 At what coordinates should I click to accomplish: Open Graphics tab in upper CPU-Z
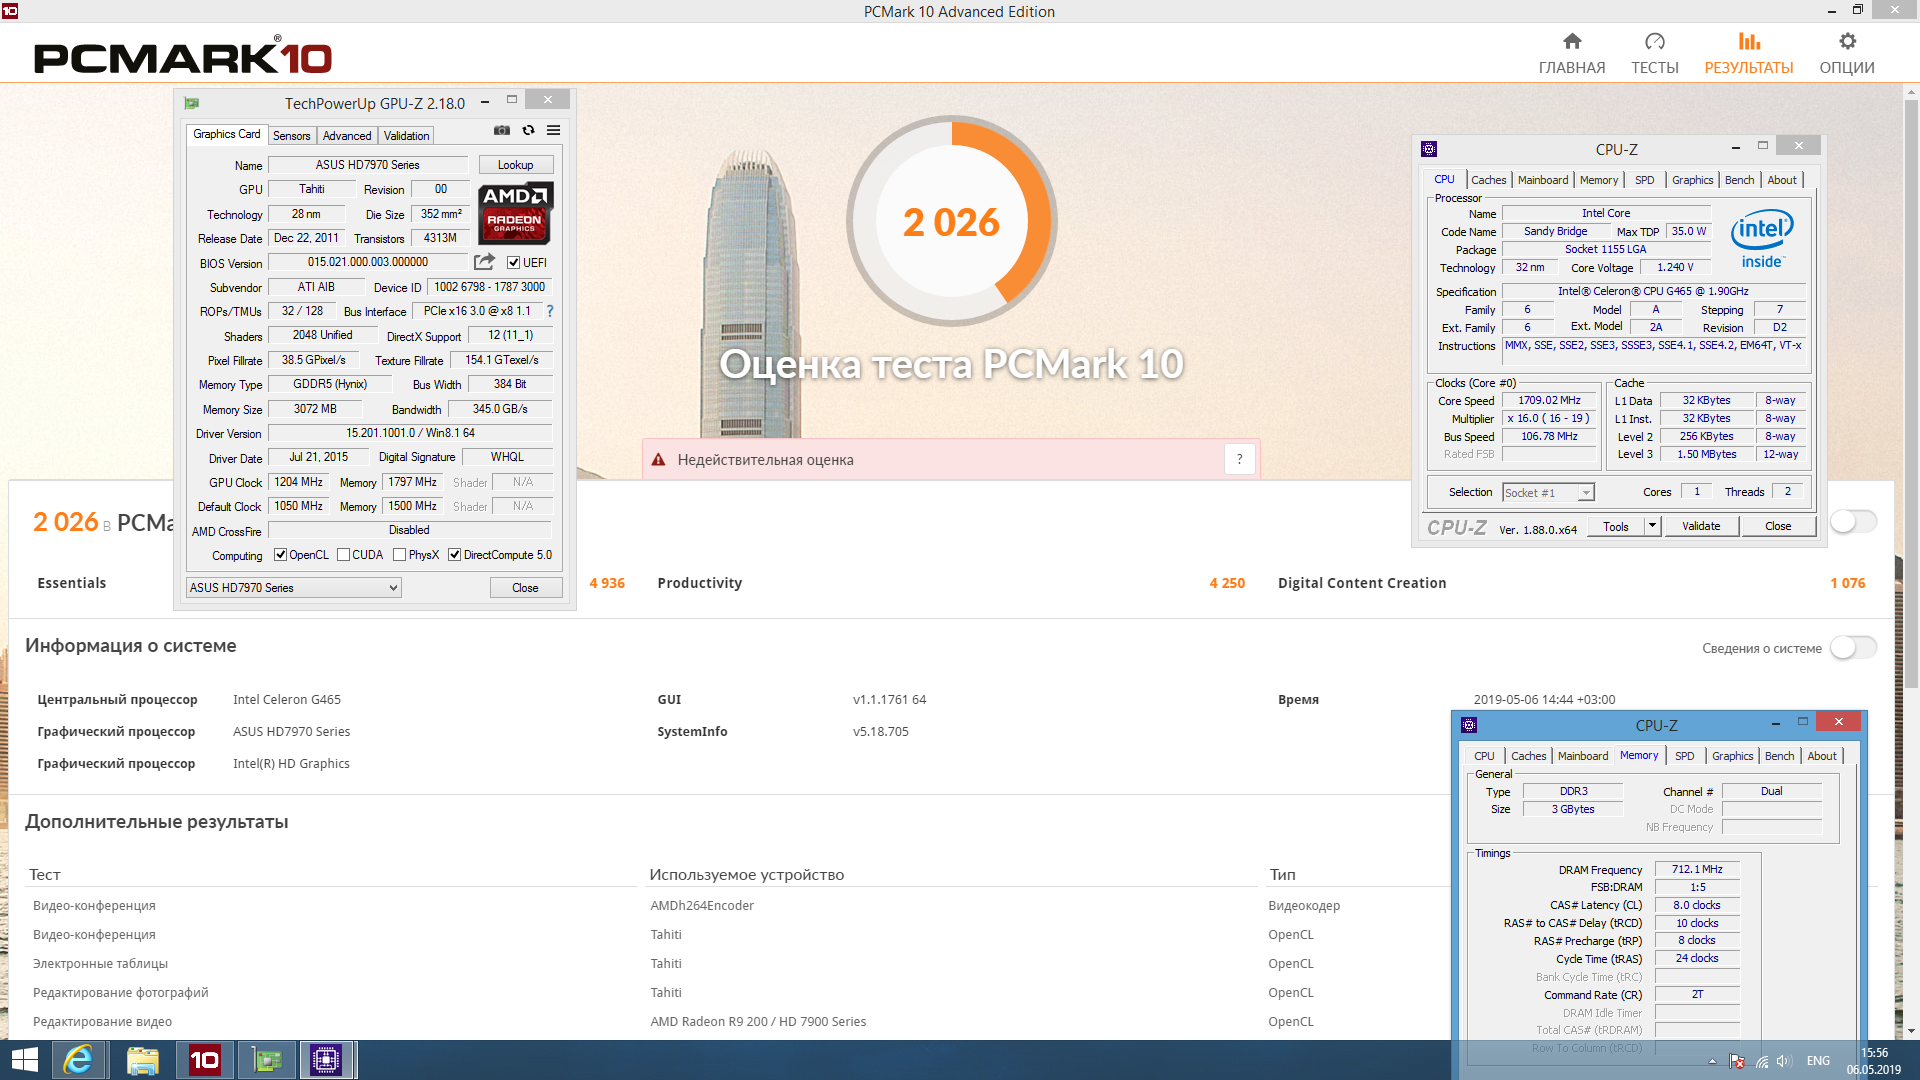click(1693, 180)
